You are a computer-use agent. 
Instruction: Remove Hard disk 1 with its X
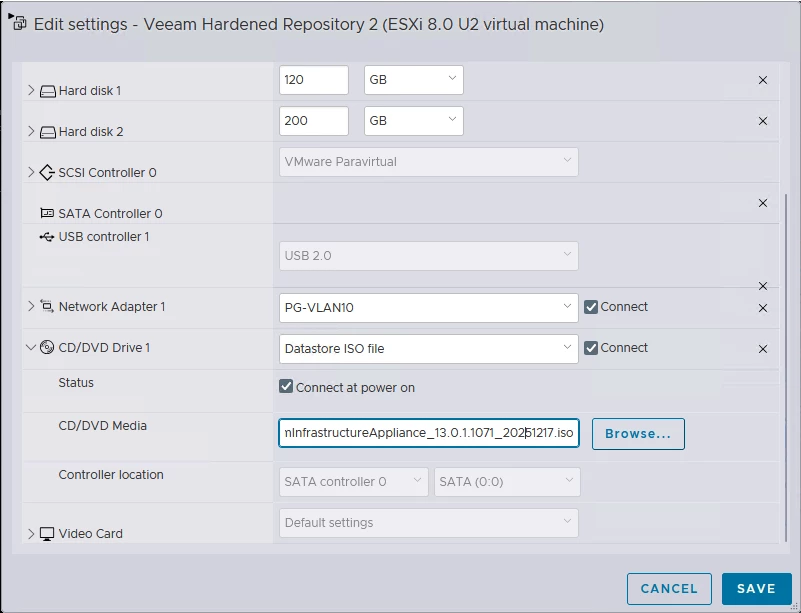[763, 80]
